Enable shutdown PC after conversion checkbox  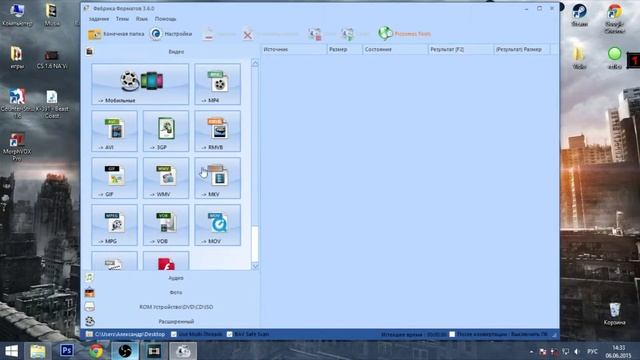coord(452,334)
